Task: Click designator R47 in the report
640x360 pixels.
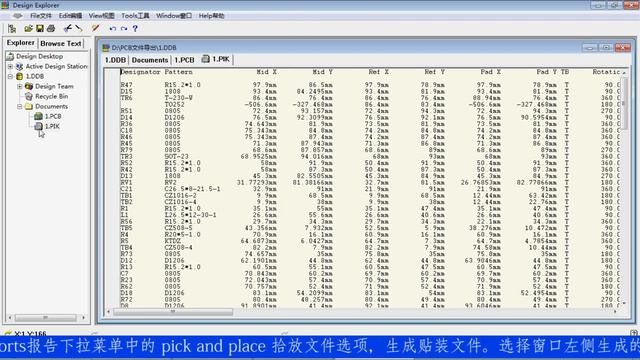Action: pos(126,85)
